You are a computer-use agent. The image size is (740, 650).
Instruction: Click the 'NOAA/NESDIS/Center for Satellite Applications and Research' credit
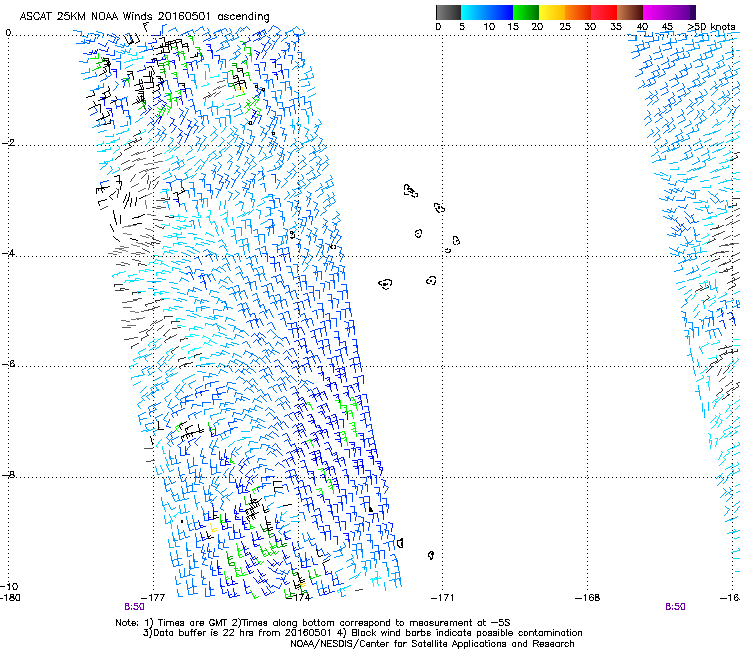432,644
